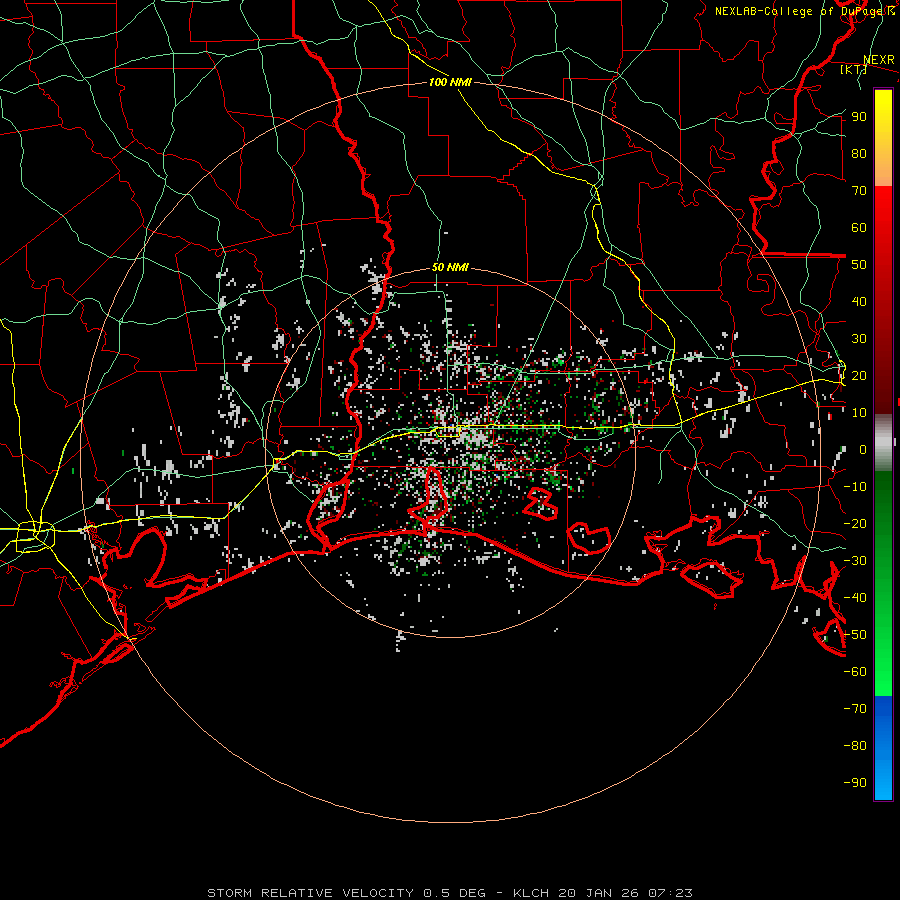Click the "-10" scale value
The image size is (900, 900).
[x=855, y=487]
